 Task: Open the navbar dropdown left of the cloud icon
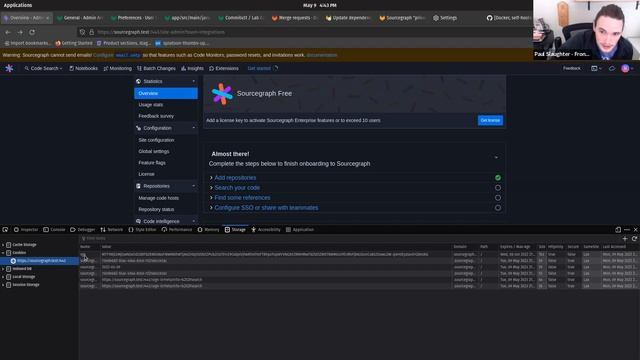pos(596,69)
